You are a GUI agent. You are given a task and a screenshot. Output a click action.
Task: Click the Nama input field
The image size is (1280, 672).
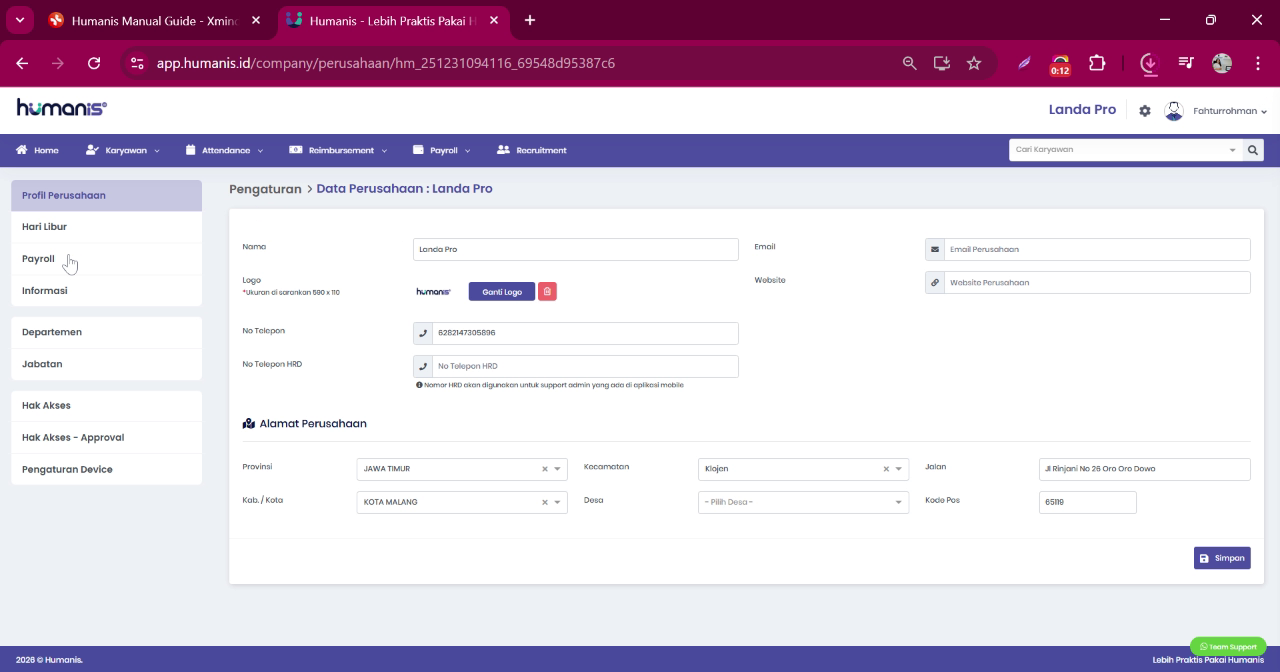(576, 249)
